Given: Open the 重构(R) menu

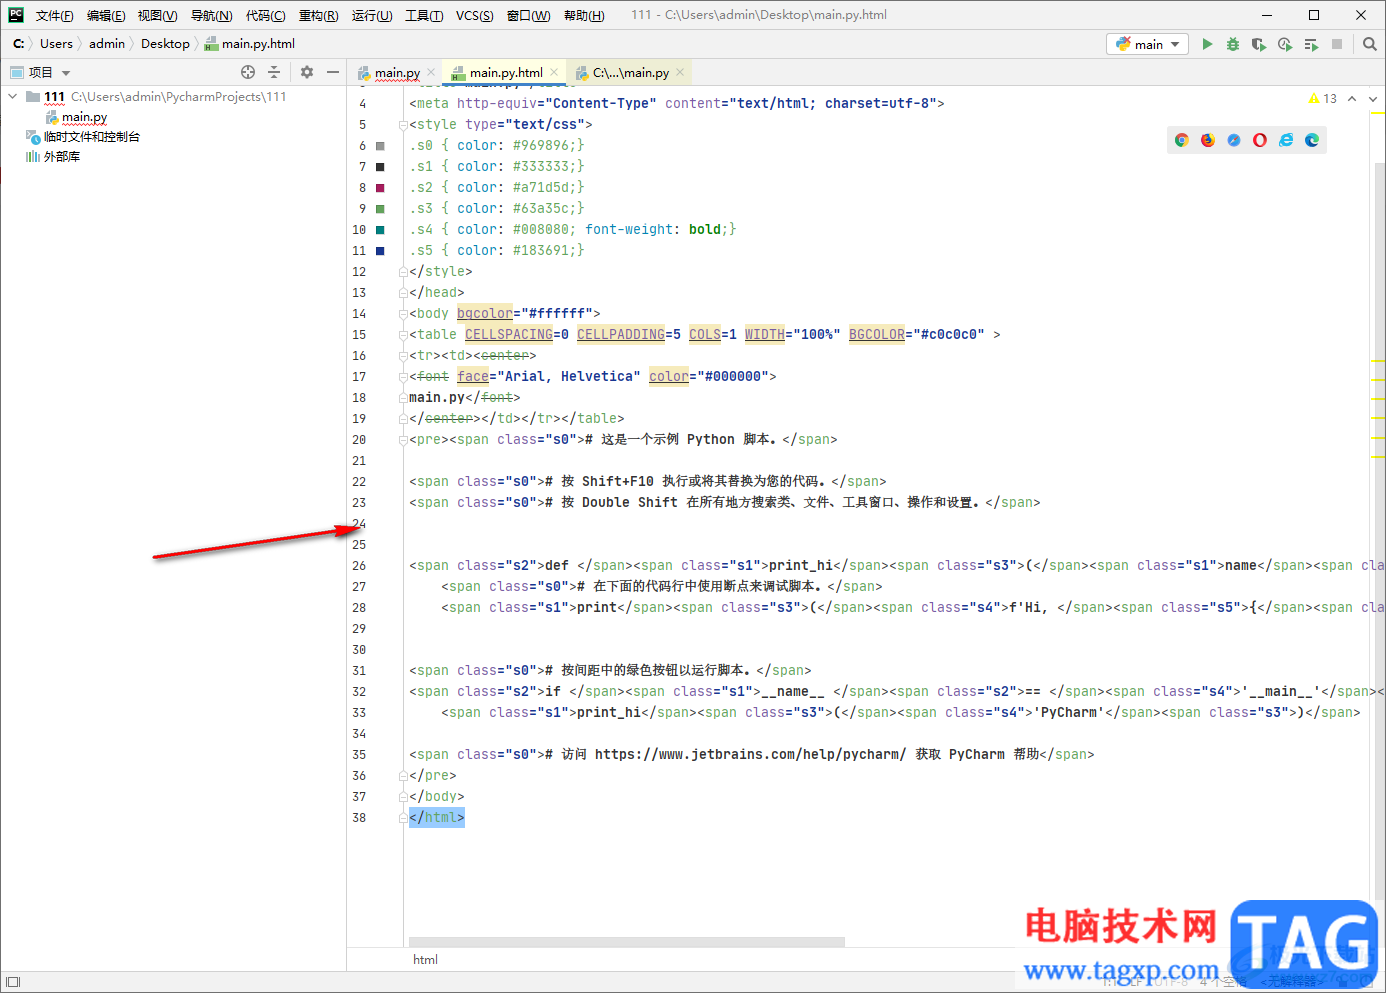Looking at the screenshot, I should pyautogui.click(x=318, y=15).
